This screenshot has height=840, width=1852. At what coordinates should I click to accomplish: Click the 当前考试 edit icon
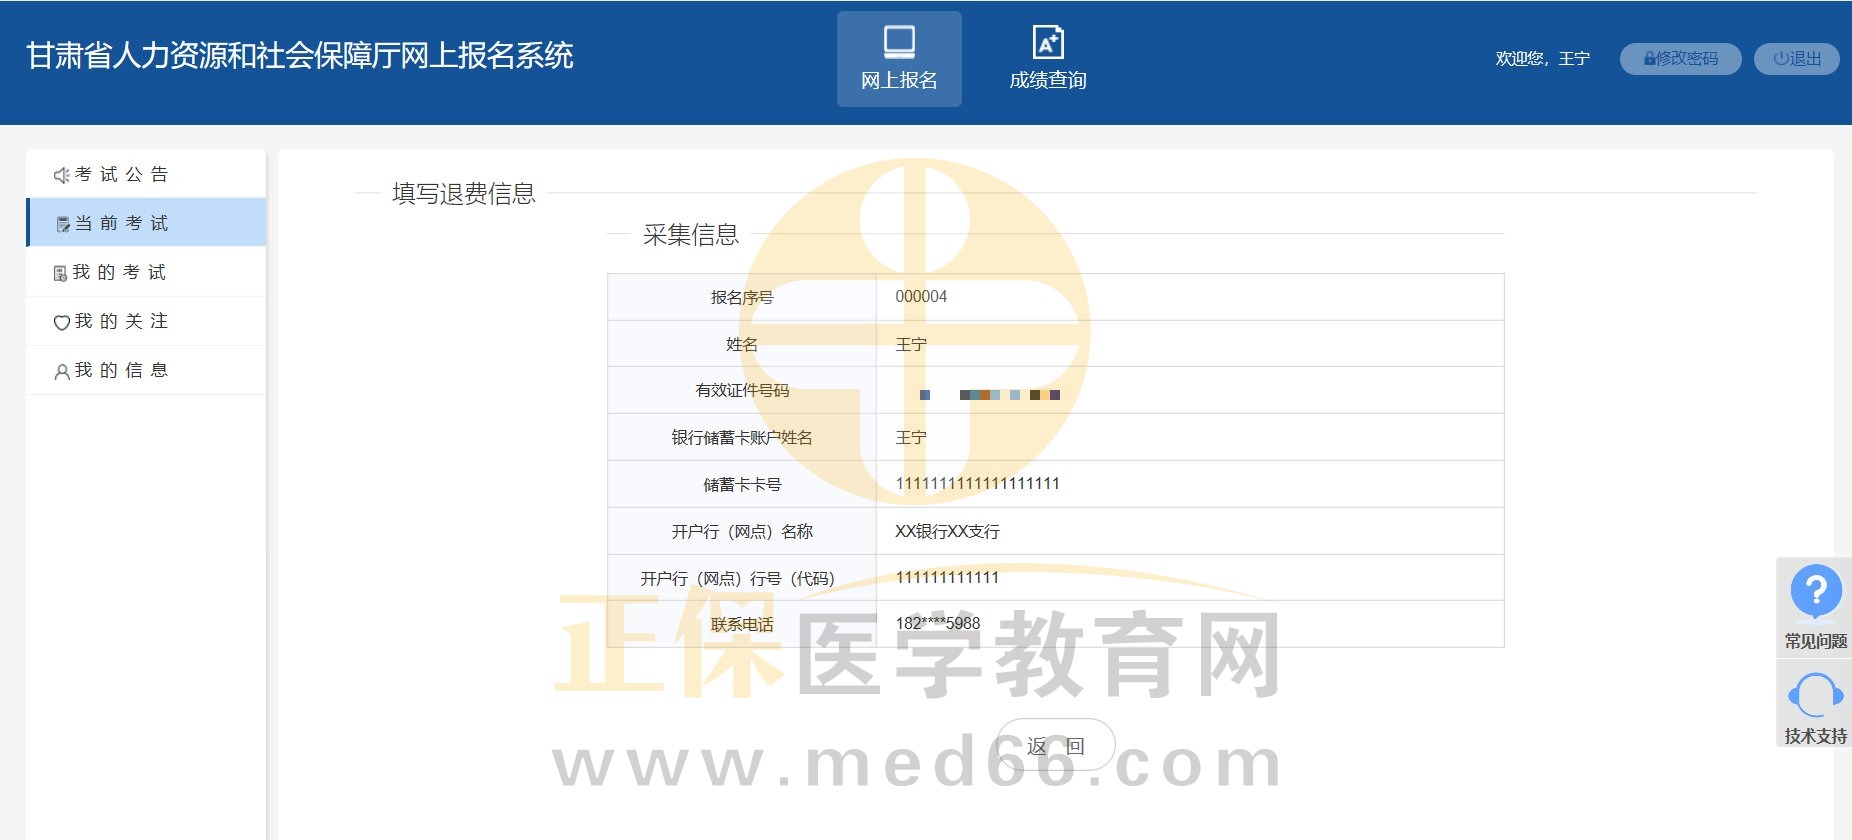point(63,224)
